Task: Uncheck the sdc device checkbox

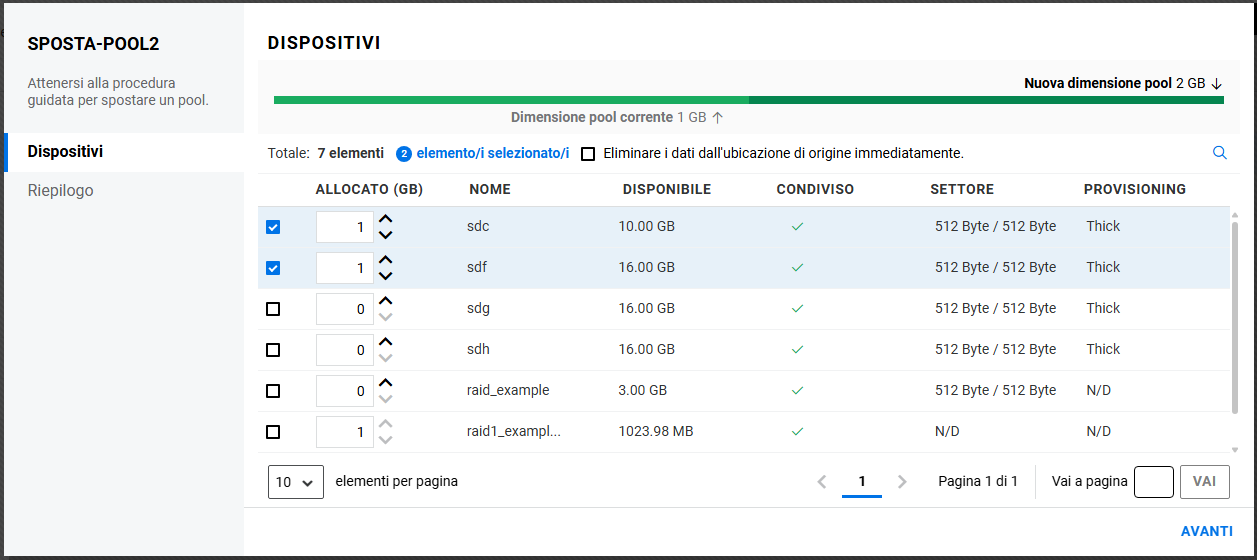Action: click(x=273, y=227)
